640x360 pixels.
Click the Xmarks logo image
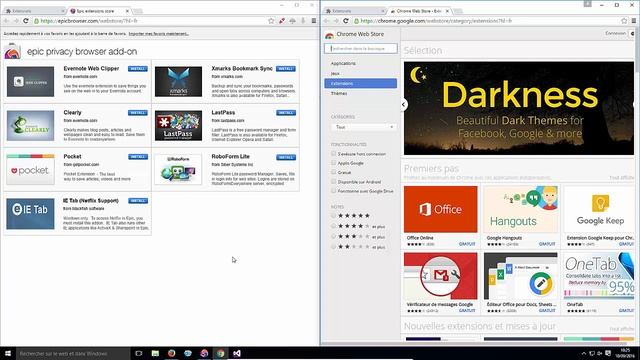178,82
